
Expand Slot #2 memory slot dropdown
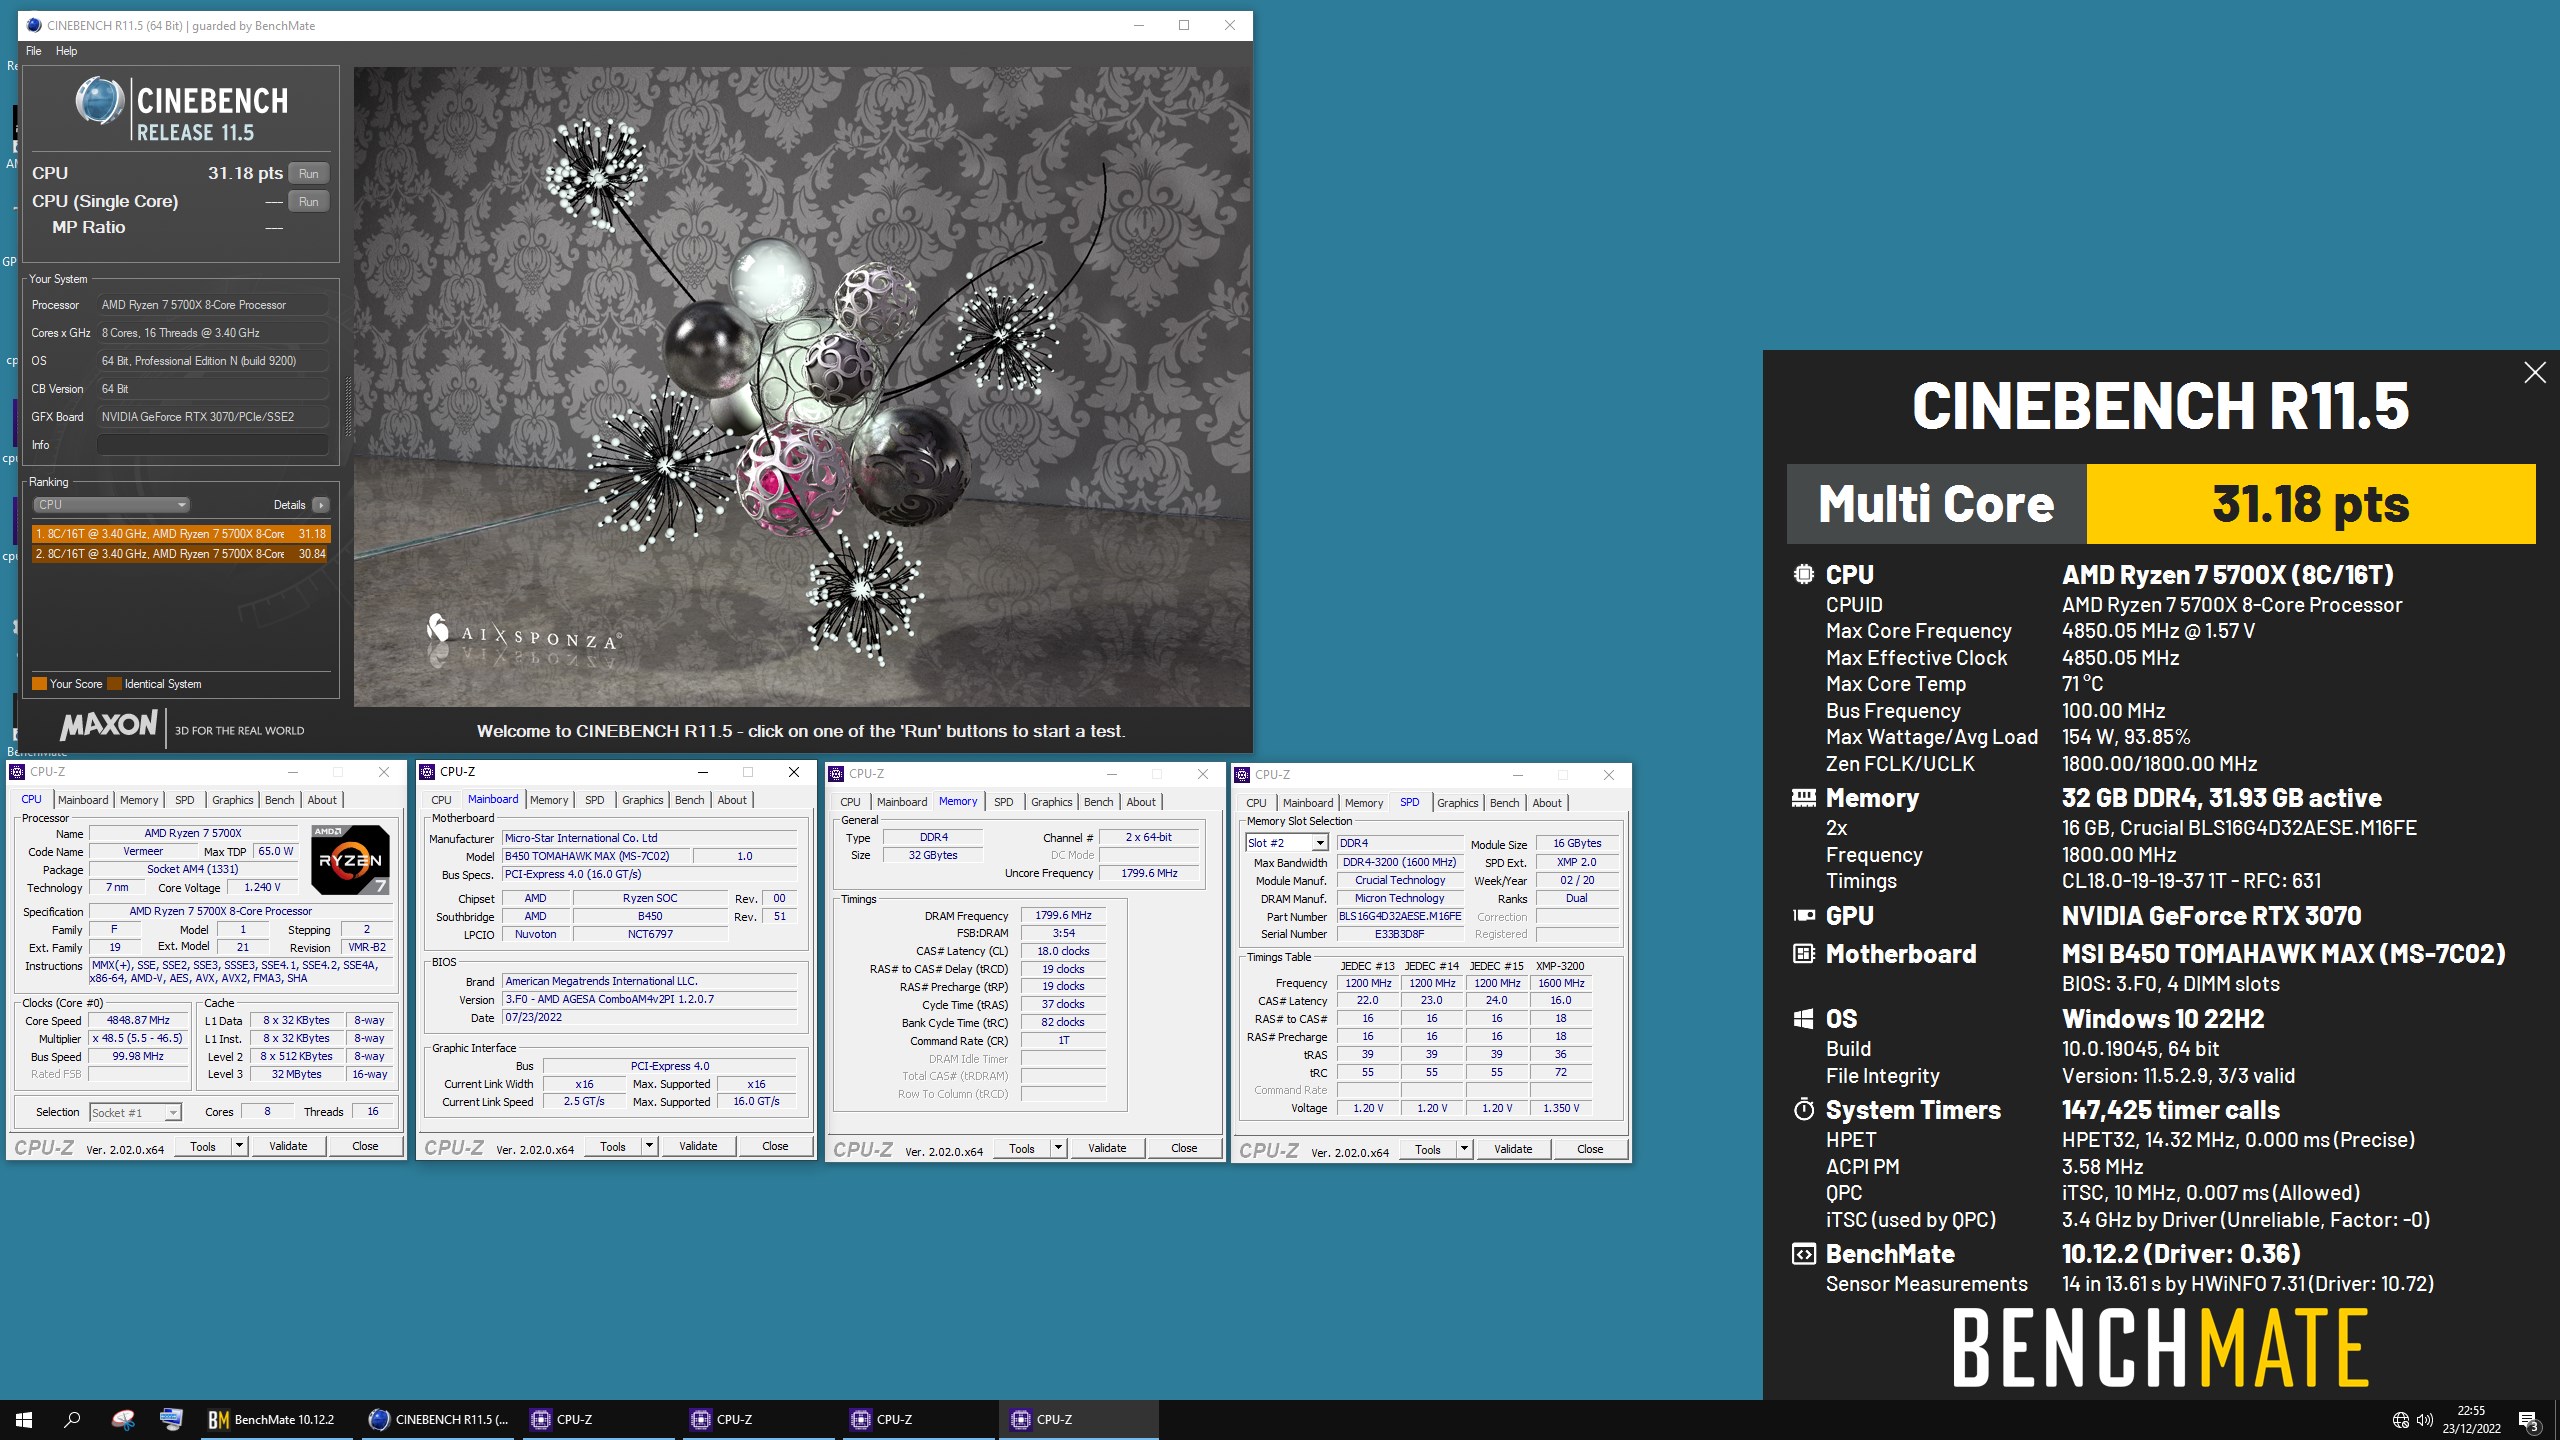1320,844
